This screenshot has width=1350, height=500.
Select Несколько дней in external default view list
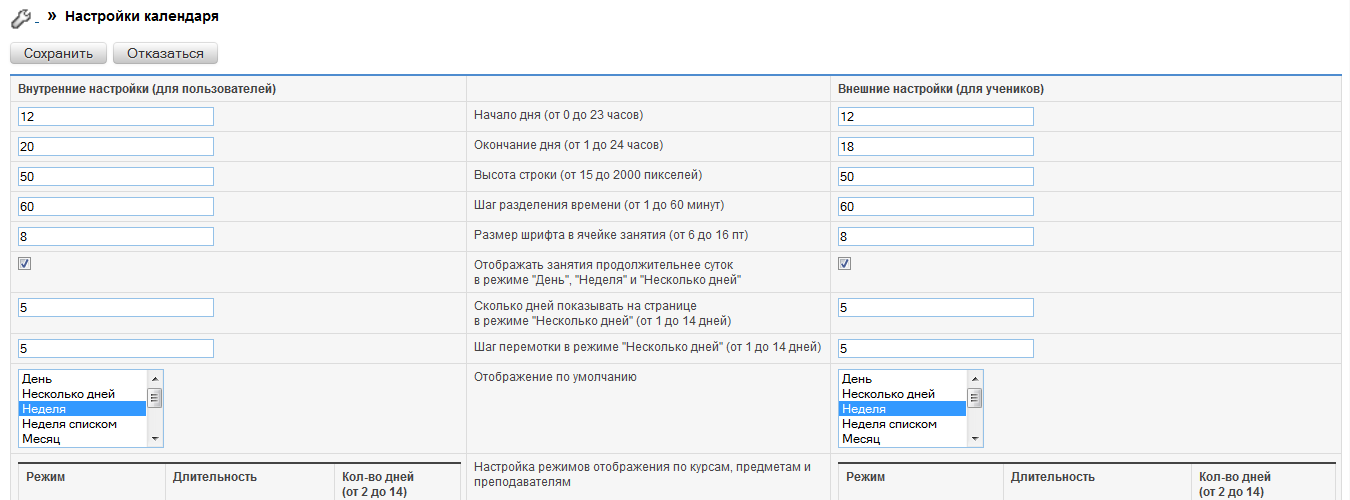click(900, 394)
